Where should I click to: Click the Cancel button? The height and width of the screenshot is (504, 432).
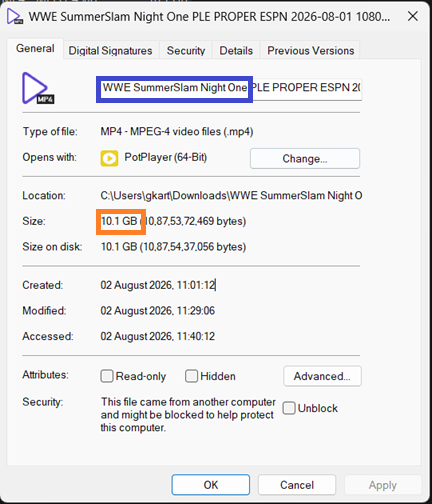(x=297, y=485)
